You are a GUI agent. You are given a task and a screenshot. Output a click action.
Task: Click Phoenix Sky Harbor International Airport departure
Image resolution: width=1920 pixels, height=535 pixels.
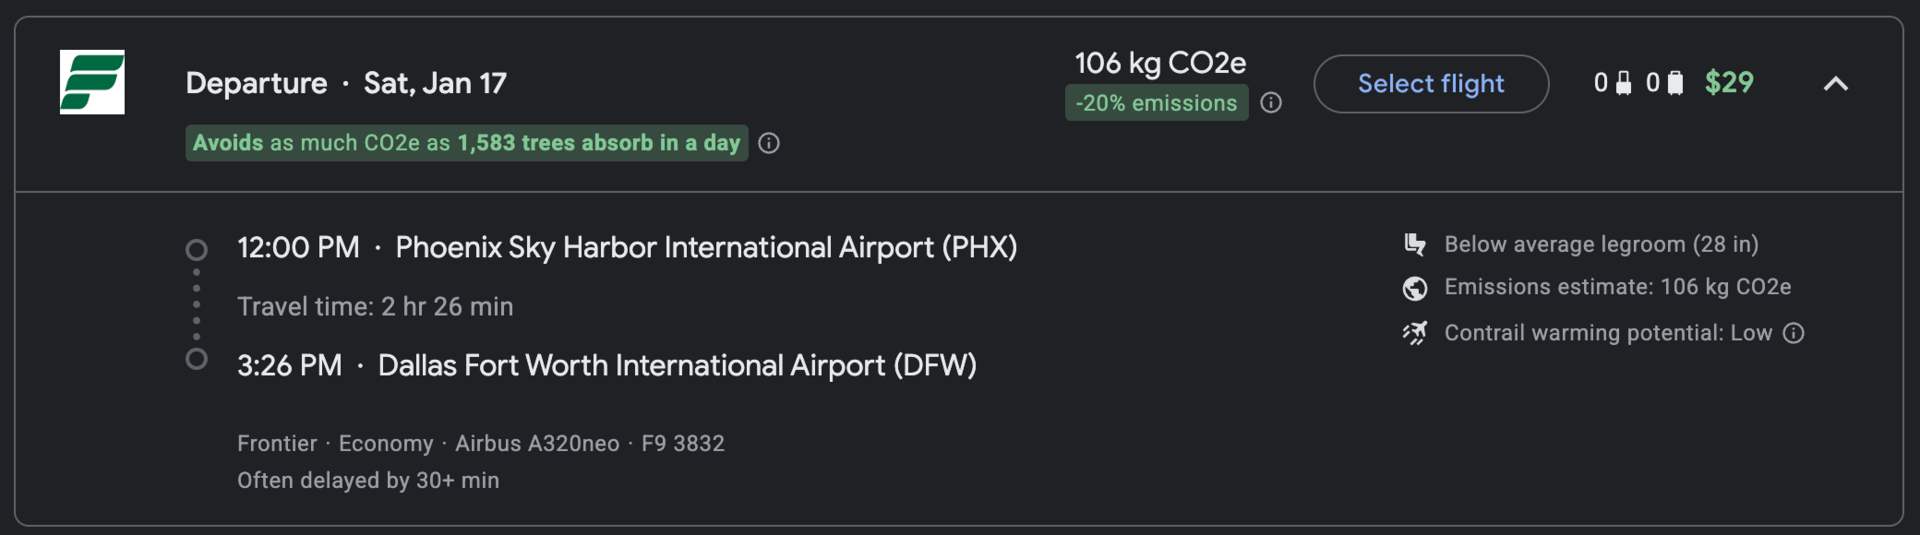(705, 247)
